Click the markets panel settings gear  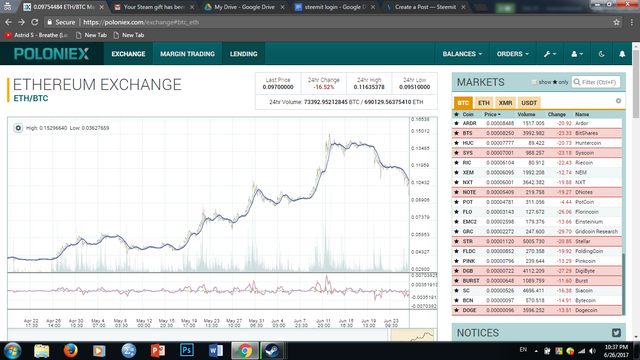618,101
